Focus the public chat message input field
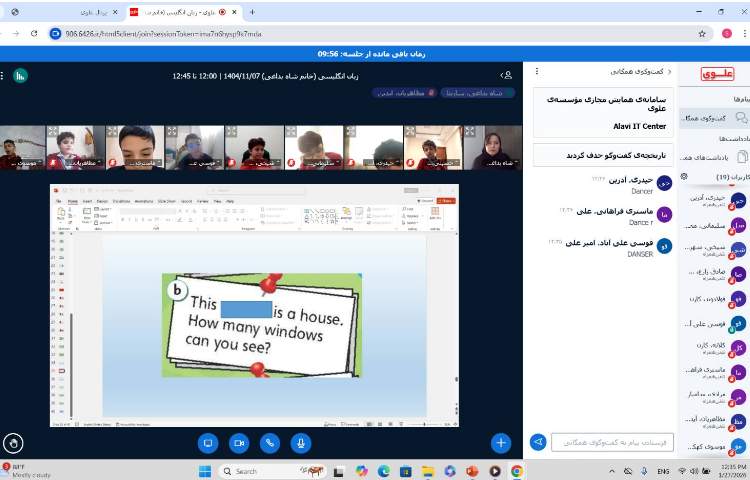Image resolution: width=750 pixels, height=480 pixels. [612, 442]
